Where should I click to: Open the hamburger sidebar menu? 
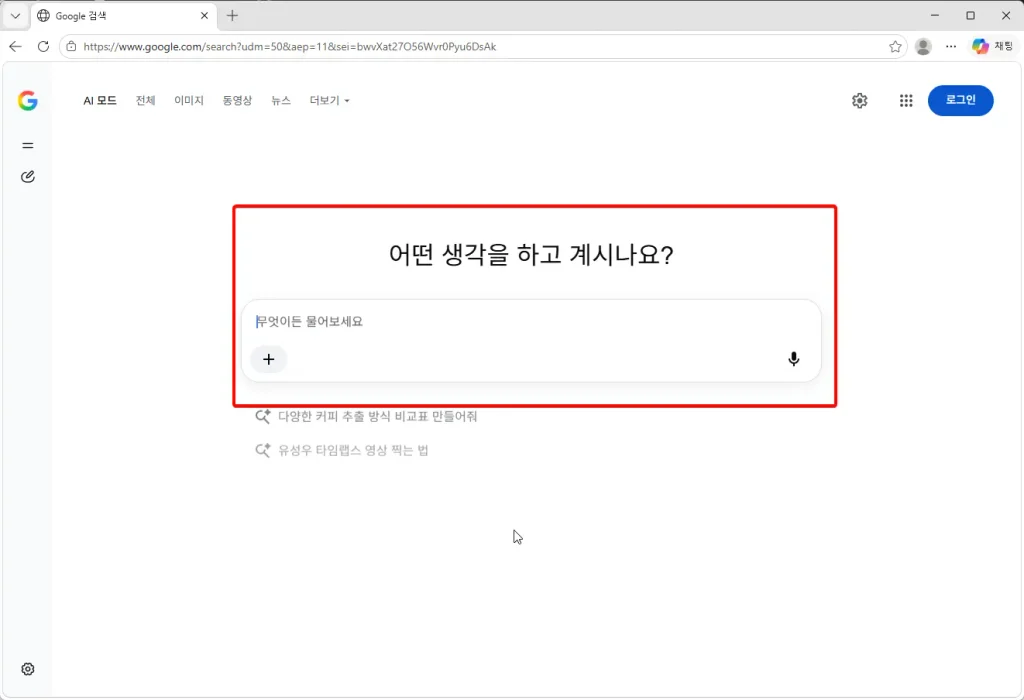27,146
